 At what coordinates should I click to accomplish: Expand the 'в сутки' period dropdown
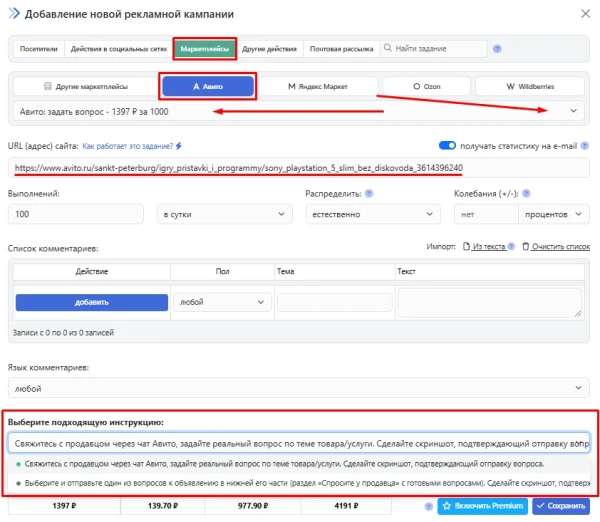click(x=208, y=215)
